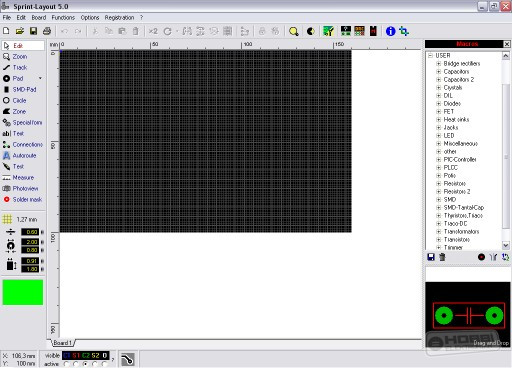Open the Functions menu

(x=63, y=18)
